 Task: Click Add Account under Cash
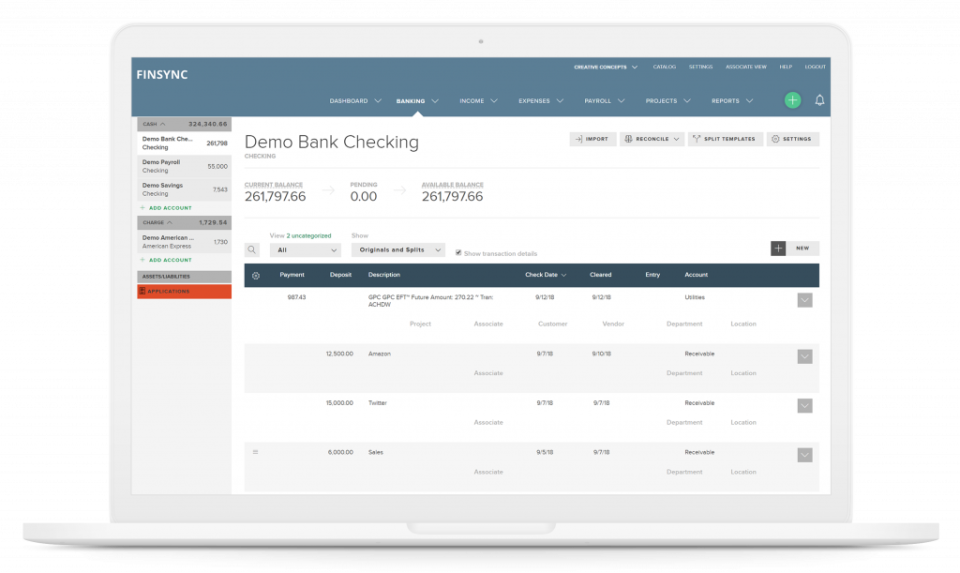tap(167, 208)
